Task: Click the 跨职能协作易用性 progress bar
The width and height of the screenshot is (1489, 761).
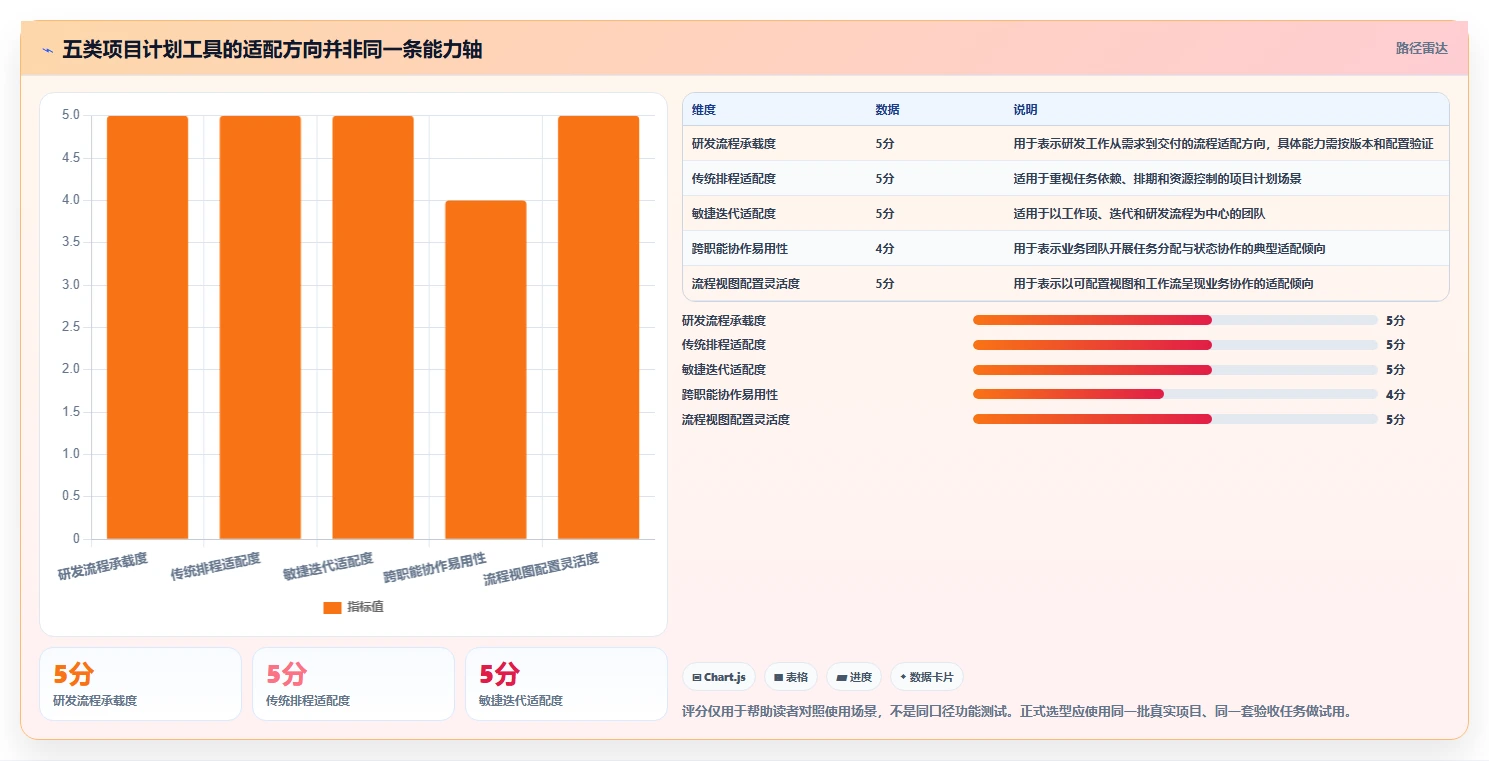Action: point(1175,395)
